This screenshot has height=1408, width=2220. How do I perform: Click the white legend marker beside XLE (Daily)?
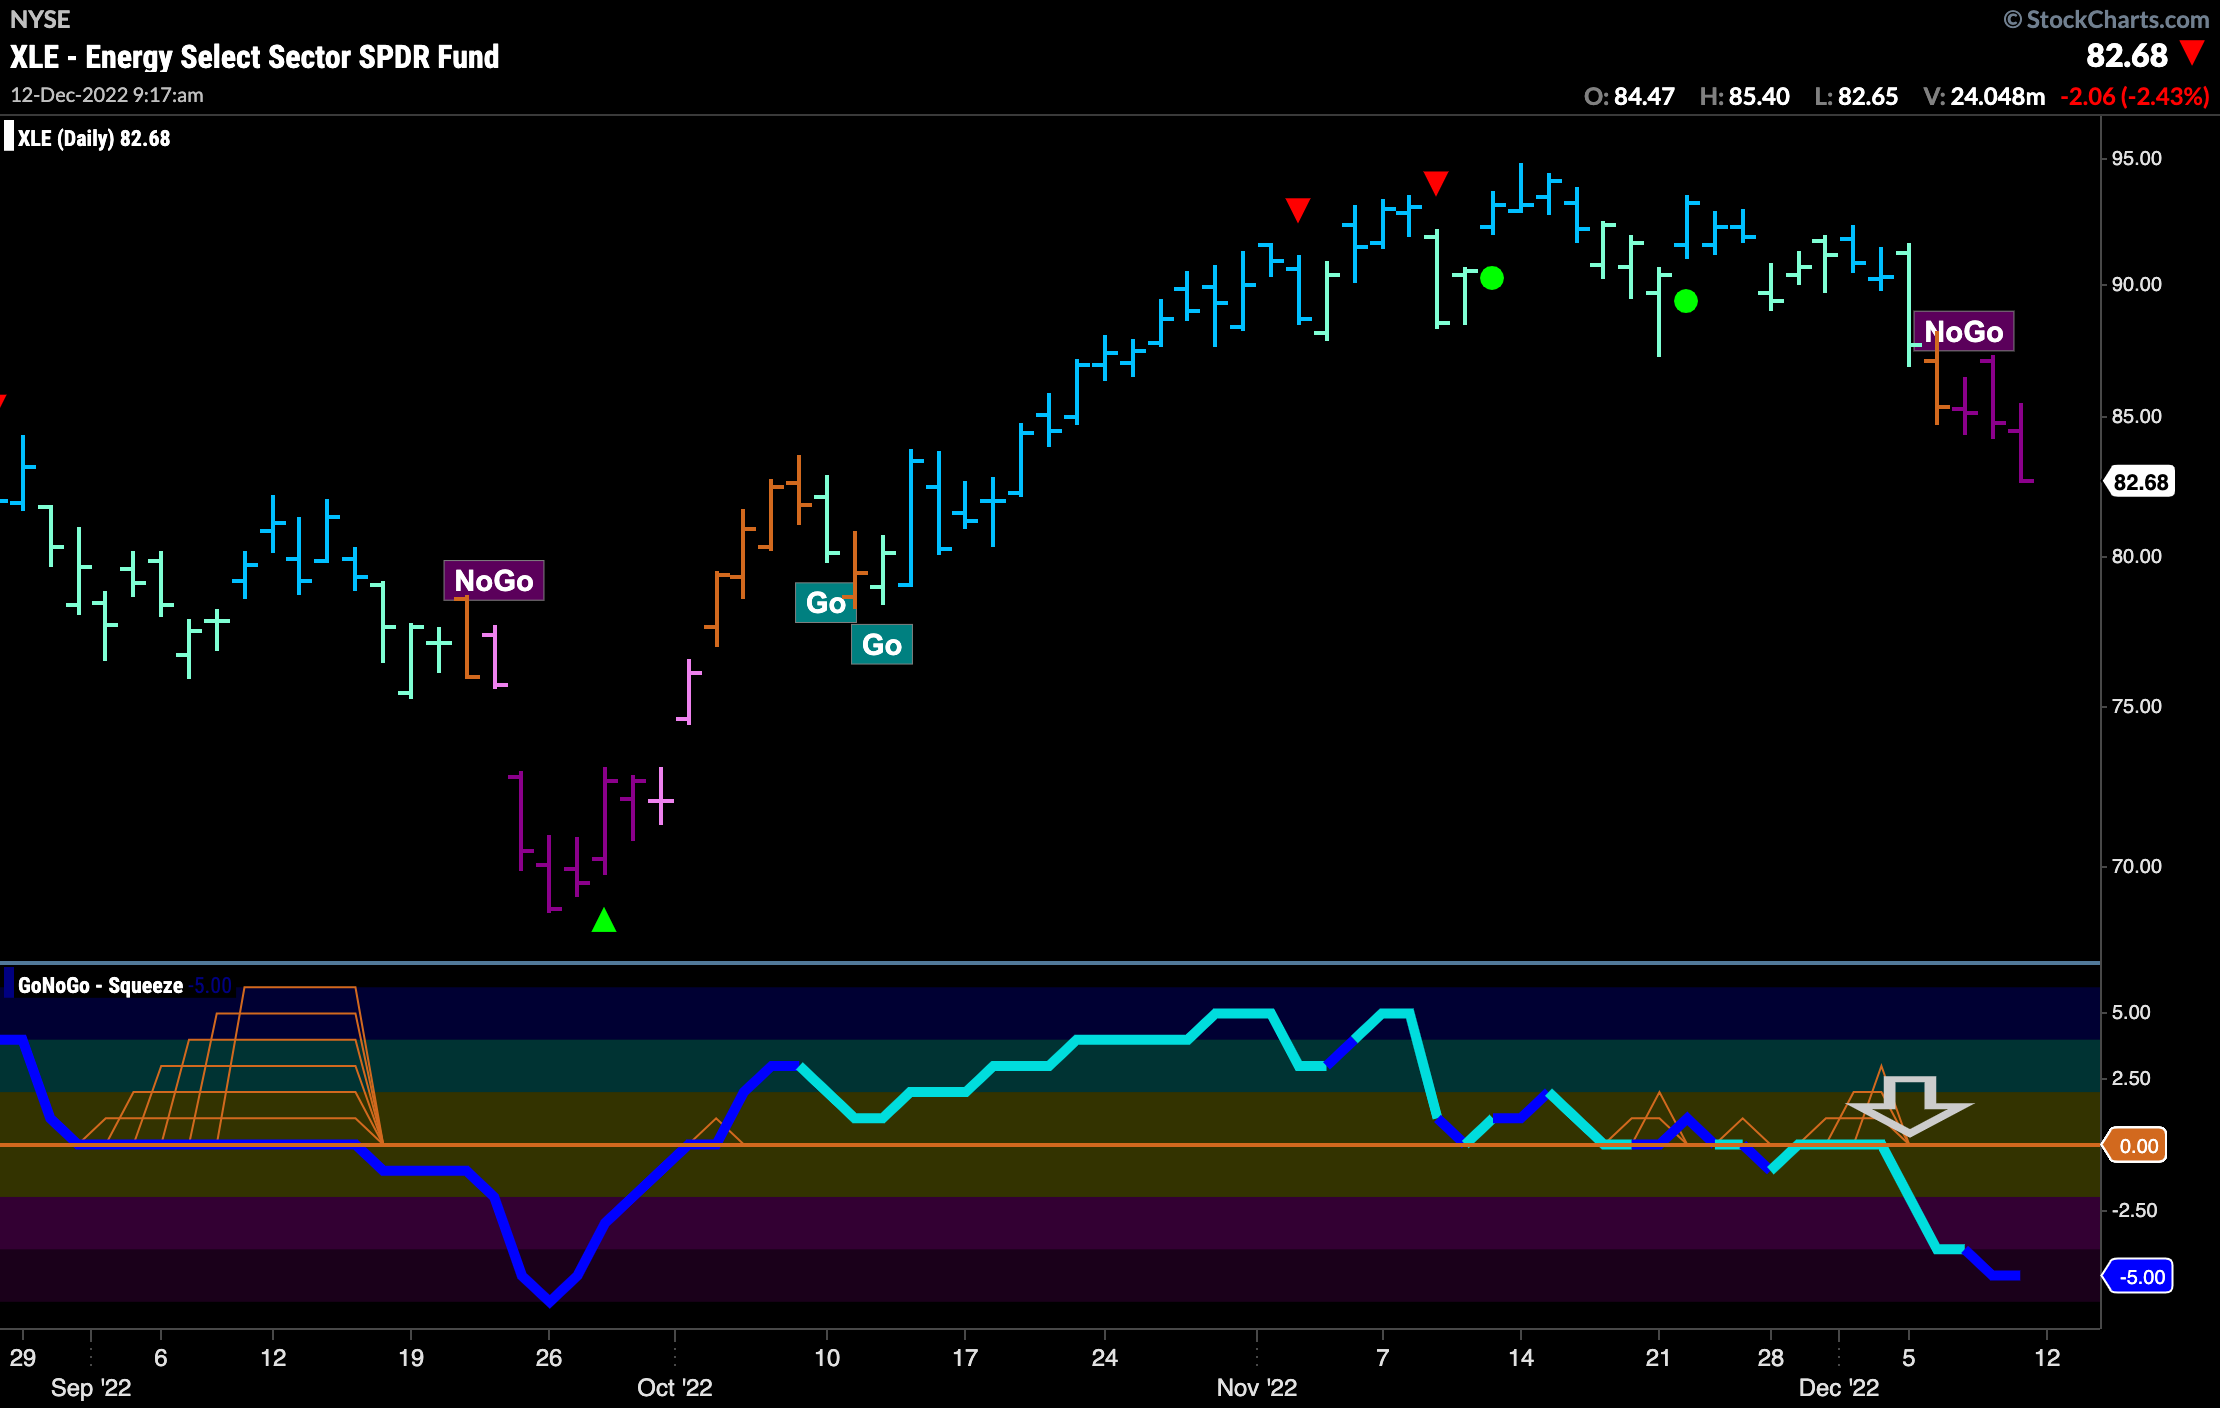[9, 136]
